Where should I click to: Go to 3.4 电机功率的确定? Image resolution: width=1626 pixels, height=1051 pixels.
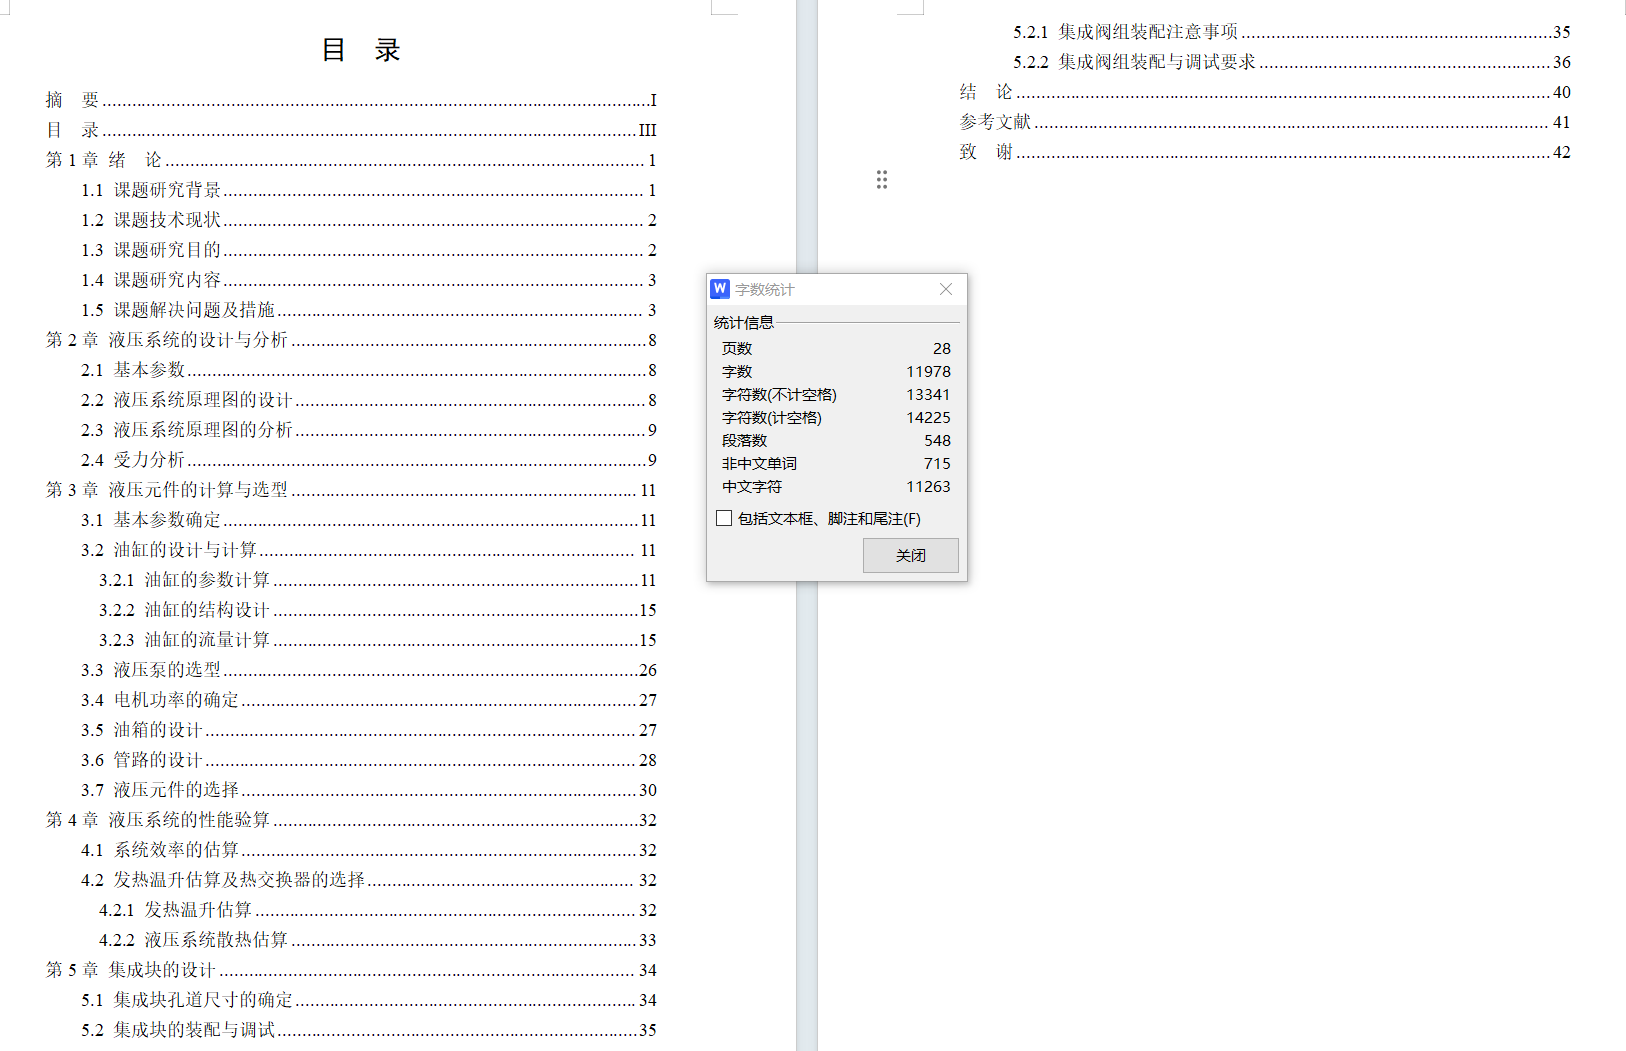tap(369, 700)
